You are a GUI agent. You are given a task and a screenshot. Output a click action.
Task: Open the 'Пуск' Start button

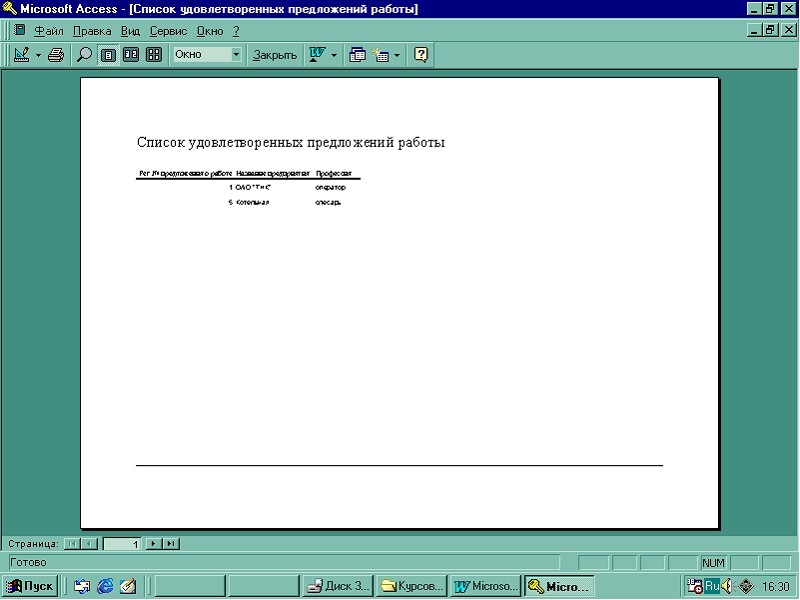click(x=30, y=586)
